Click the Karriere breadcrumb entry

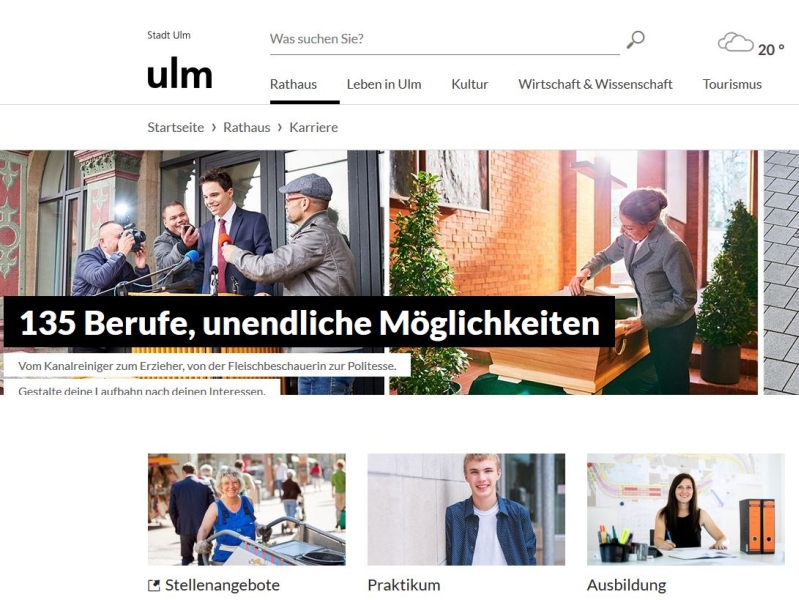[313, 127]
